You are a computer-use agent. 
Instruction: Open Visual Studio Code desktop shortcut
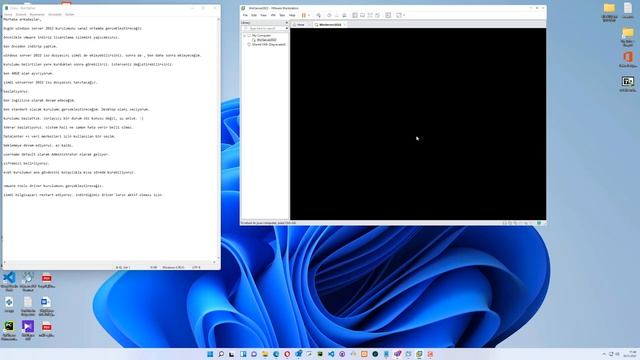9,281
